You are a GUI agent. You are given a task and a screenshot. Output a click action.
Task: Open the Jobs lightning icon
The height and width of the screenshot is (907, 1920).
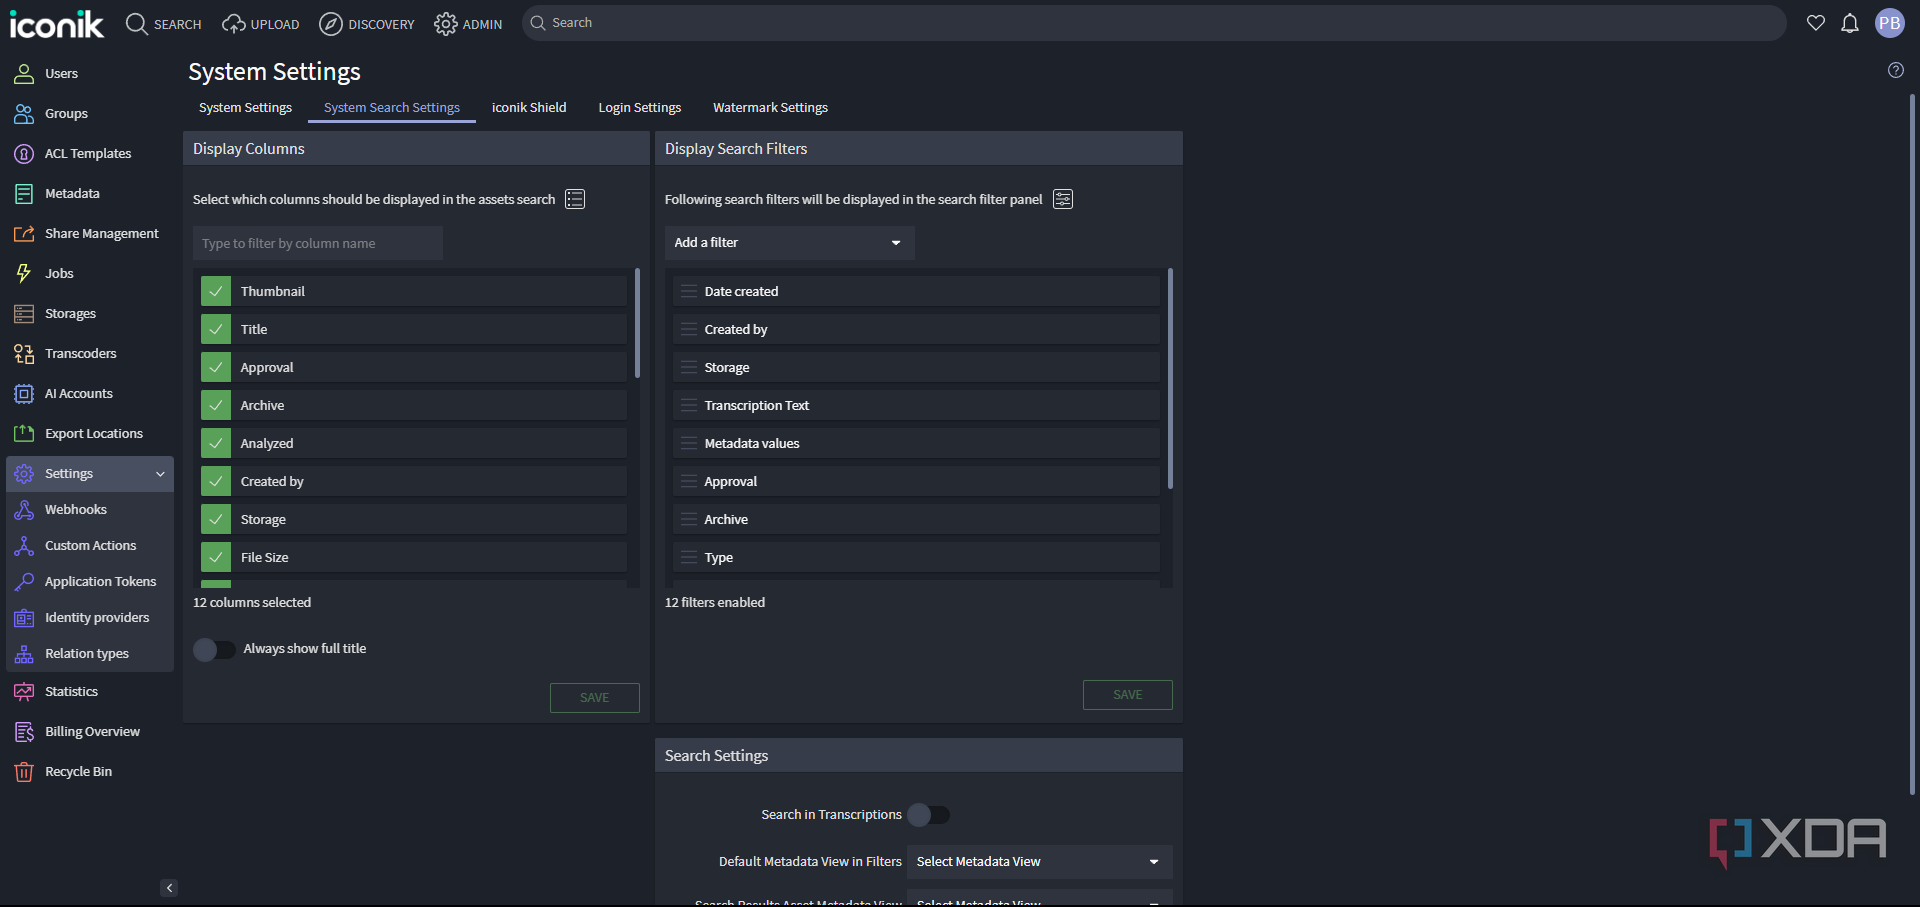24,273
